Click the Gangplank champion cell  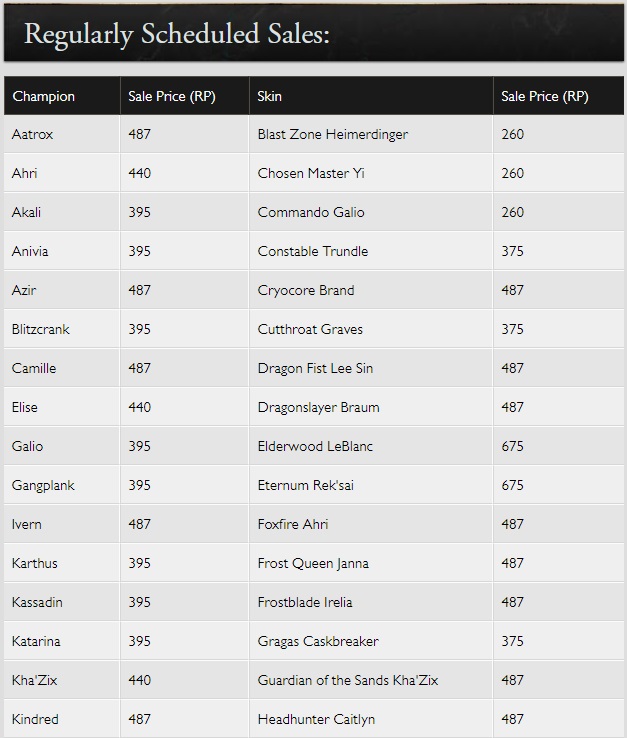(43, 485)
